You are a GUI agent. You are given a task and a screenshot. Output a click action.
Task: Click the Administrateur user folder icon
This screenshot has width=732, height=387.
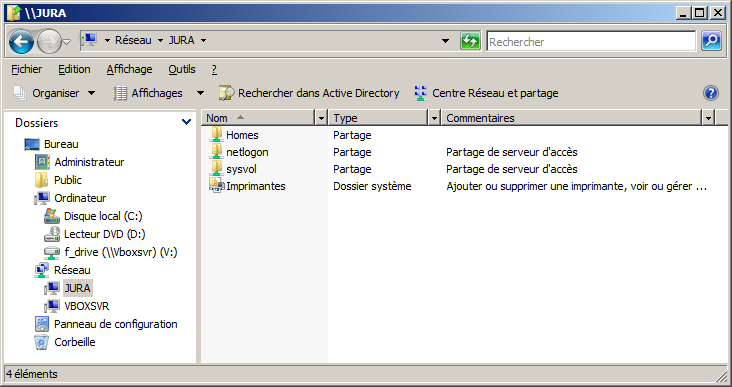[42, 162]
